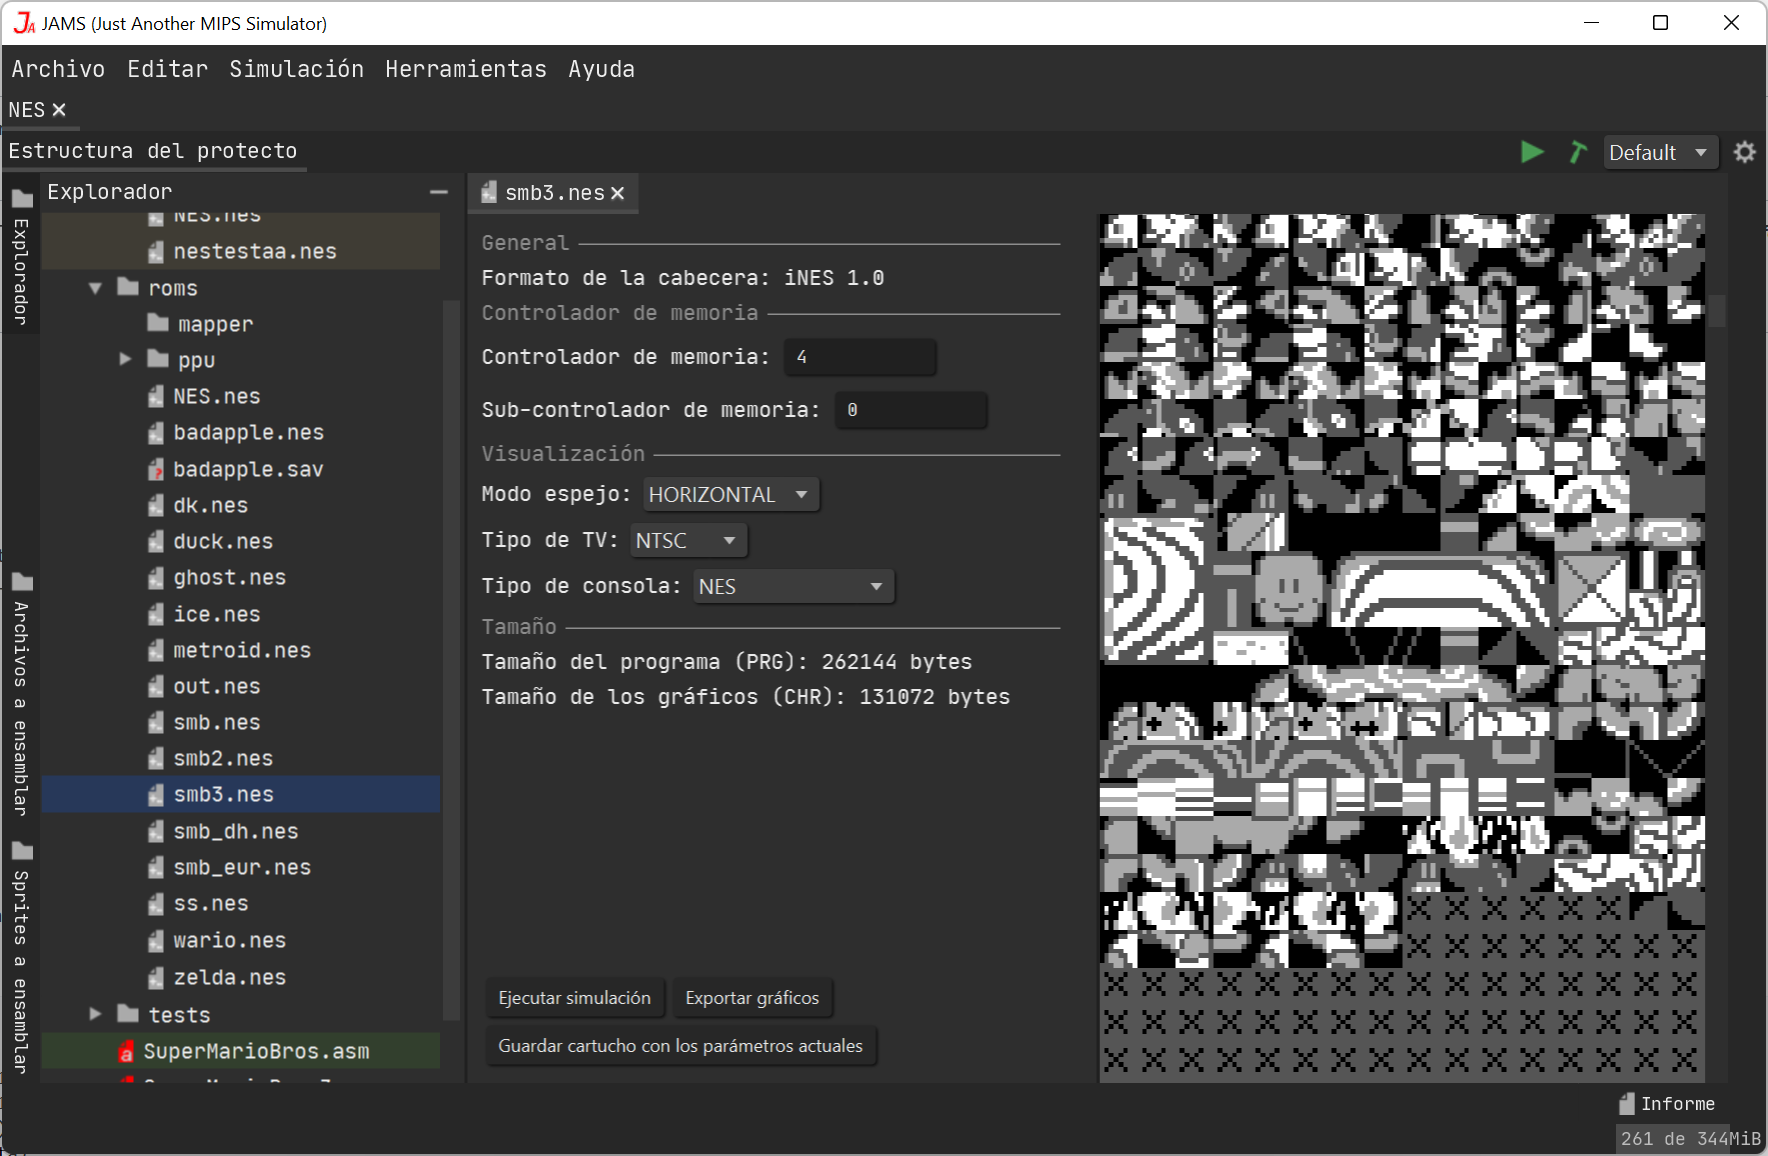The width and height of the screenshot is (1768, 1156).
Task: Collapse the roms folder tree node
Action: pos(96,288)
